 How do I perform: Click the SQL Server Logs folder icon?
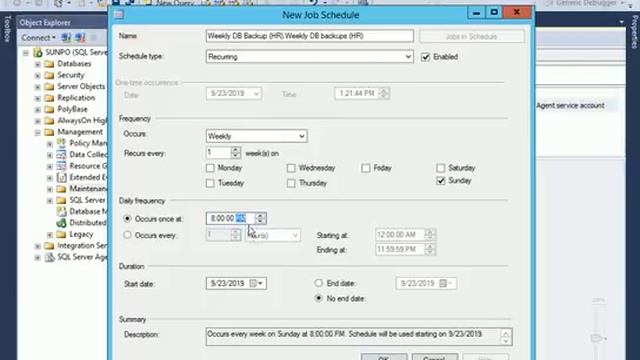(x=61, y=200)
